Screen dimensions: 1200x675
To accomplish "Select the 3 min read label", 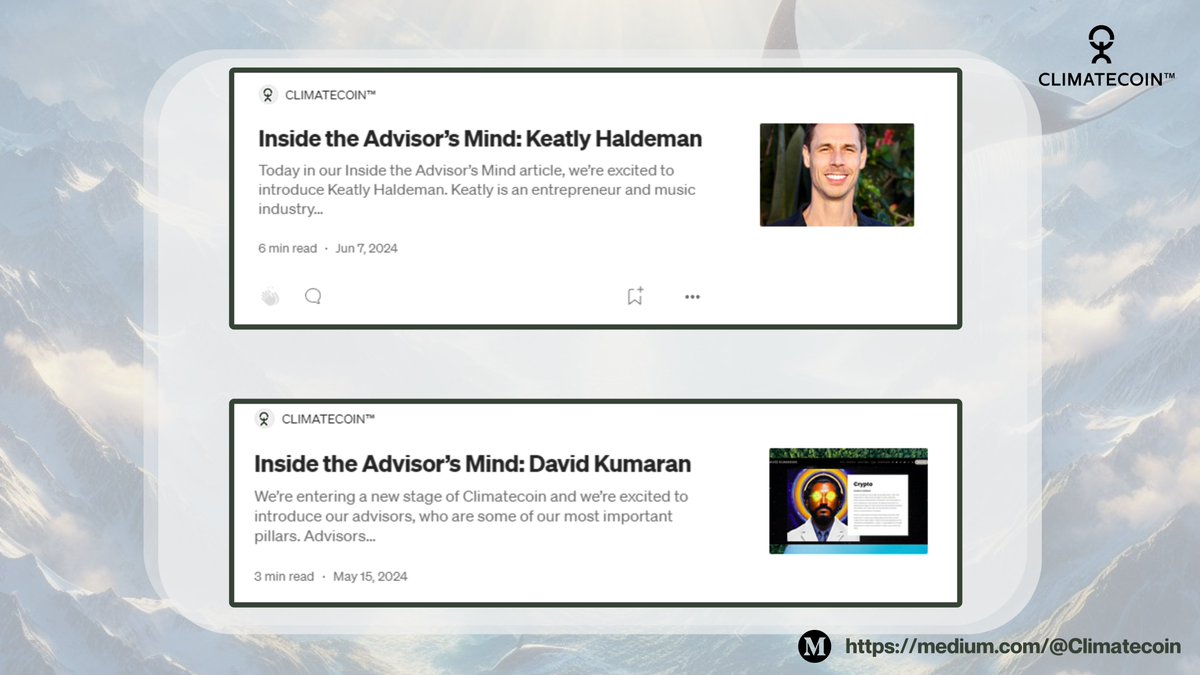I will point(283,576).
